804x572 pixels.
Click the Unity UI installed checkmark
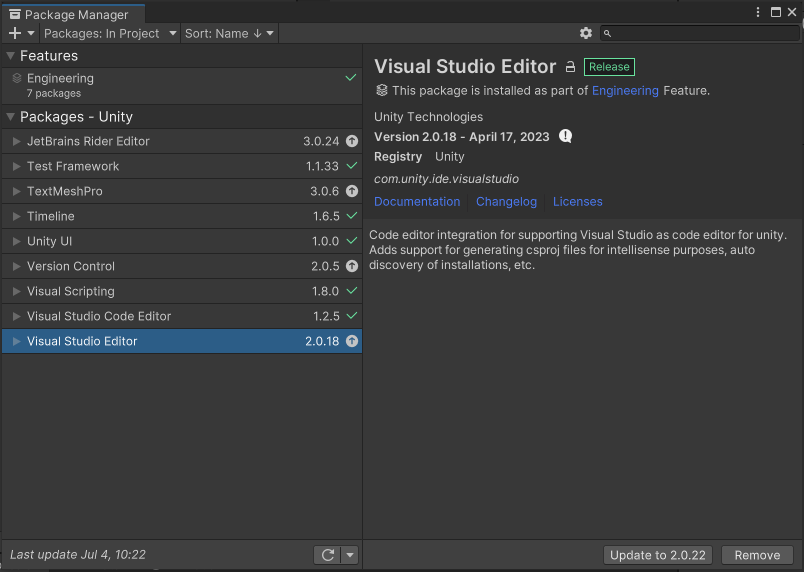(x=352, y=240)
